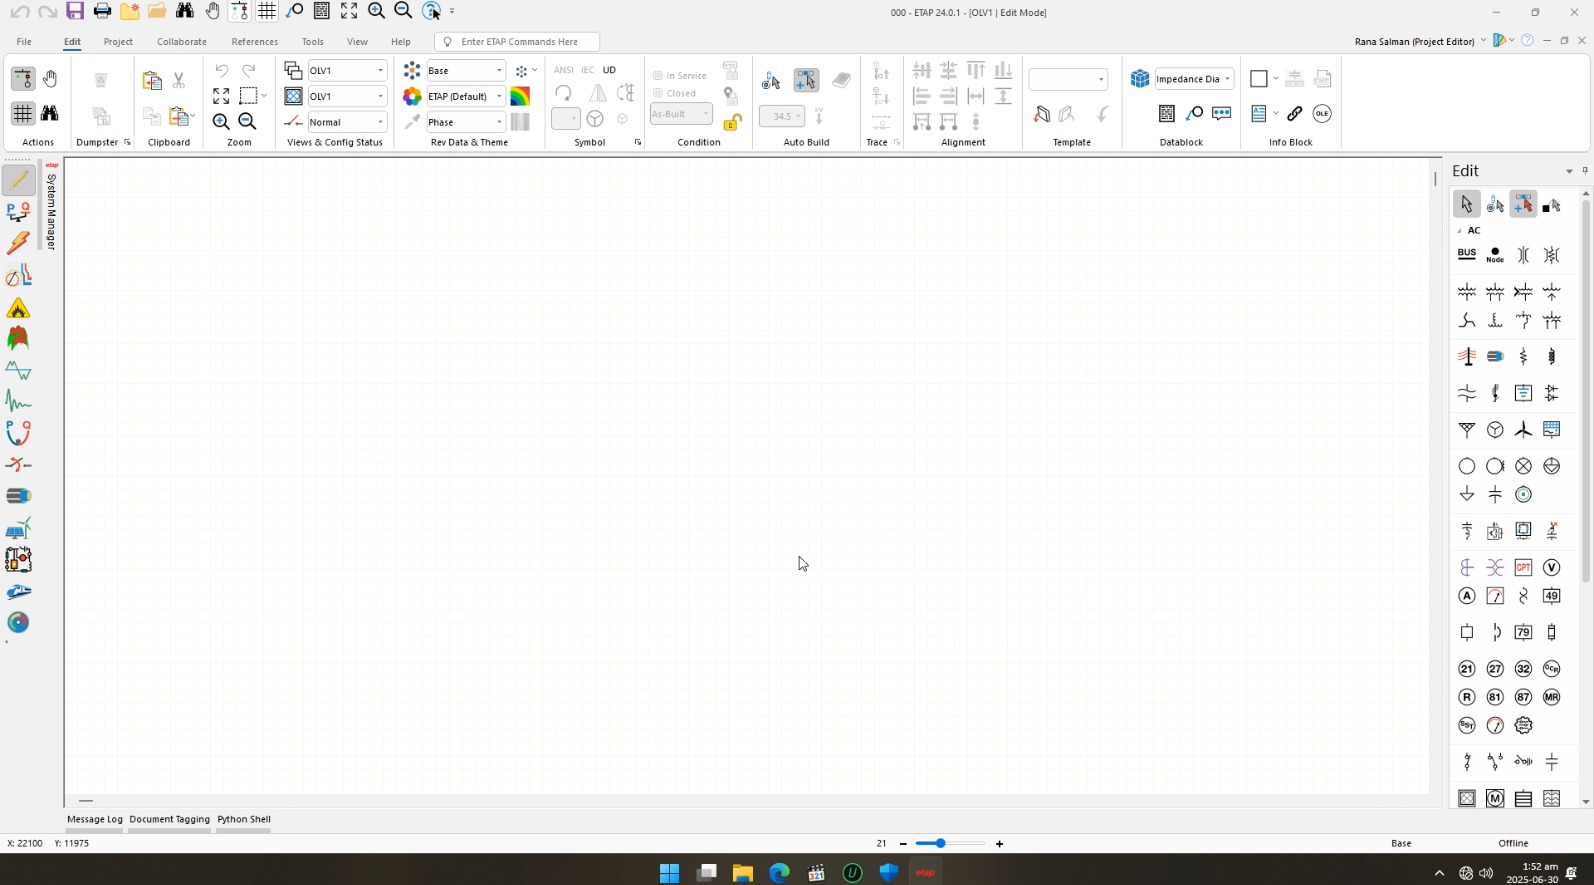Click the datablock speech bubble icon

point(1222,114)
